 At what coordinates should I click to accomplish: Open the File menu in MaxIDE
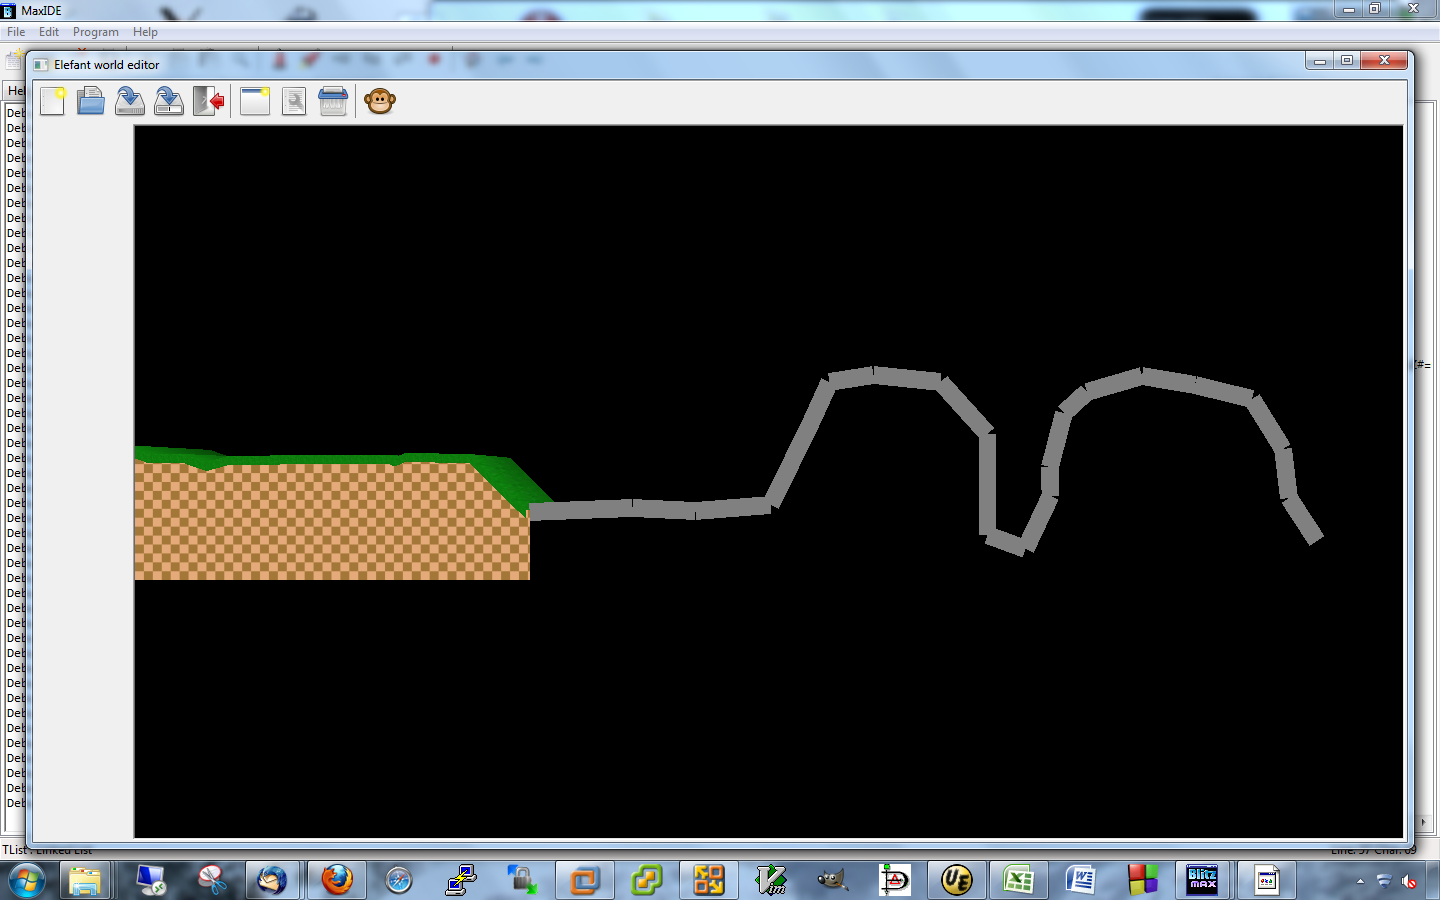pos(16,32)
